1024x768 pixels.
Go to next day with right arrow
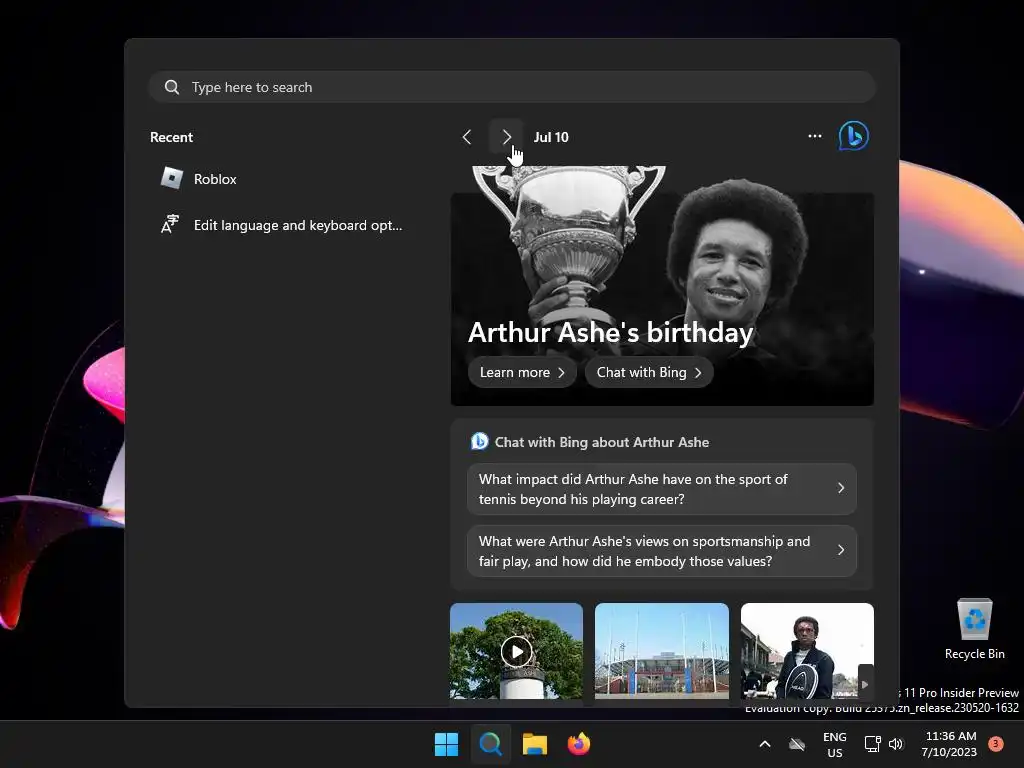[x=506, y=137]
